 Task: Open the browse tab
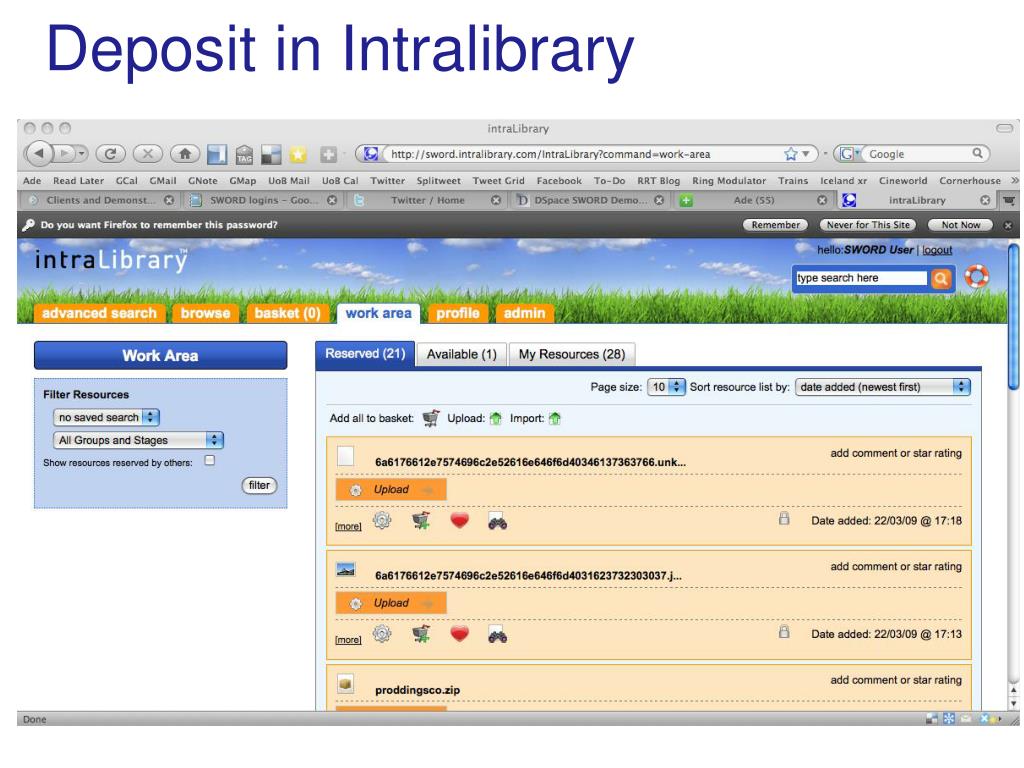(205, 313)
